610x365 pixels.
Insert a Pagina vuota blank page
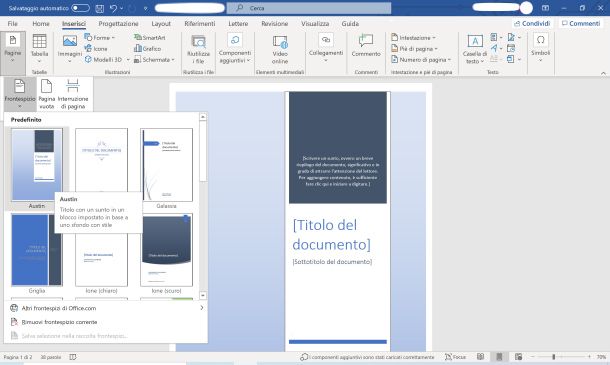(x=46, y=93)
